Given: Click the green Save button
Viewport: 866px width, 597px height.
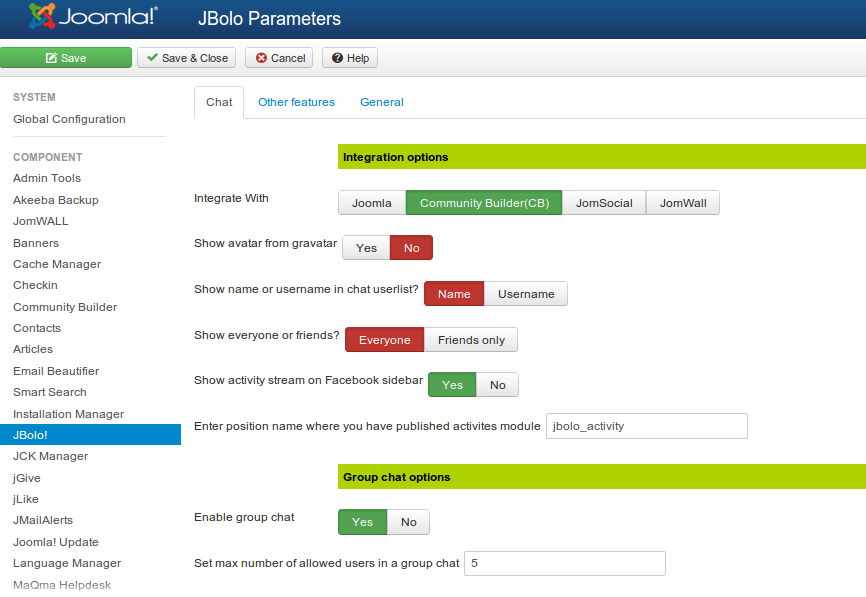Looking at the screenshot, I should 66,58.
